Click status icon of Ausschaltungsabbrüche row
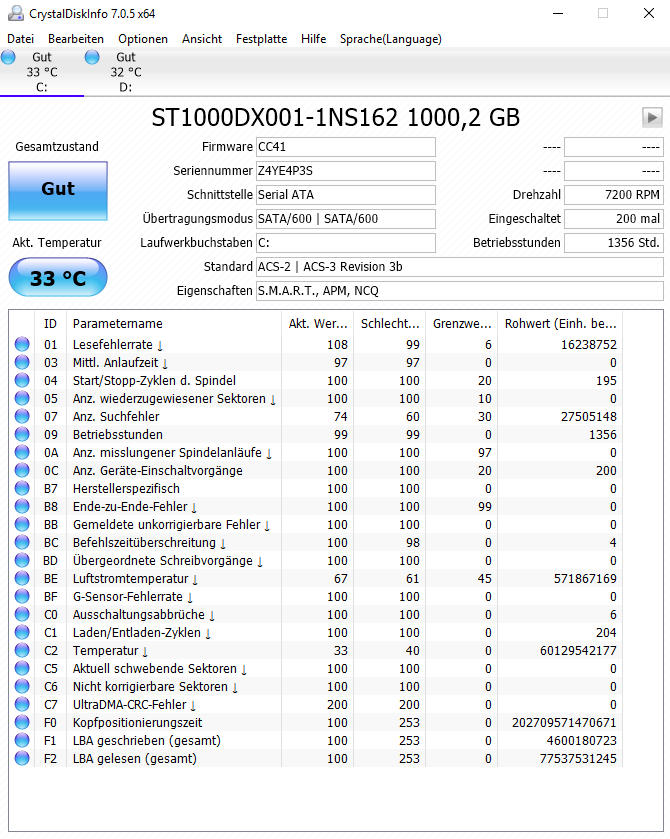 click(22, 615)
